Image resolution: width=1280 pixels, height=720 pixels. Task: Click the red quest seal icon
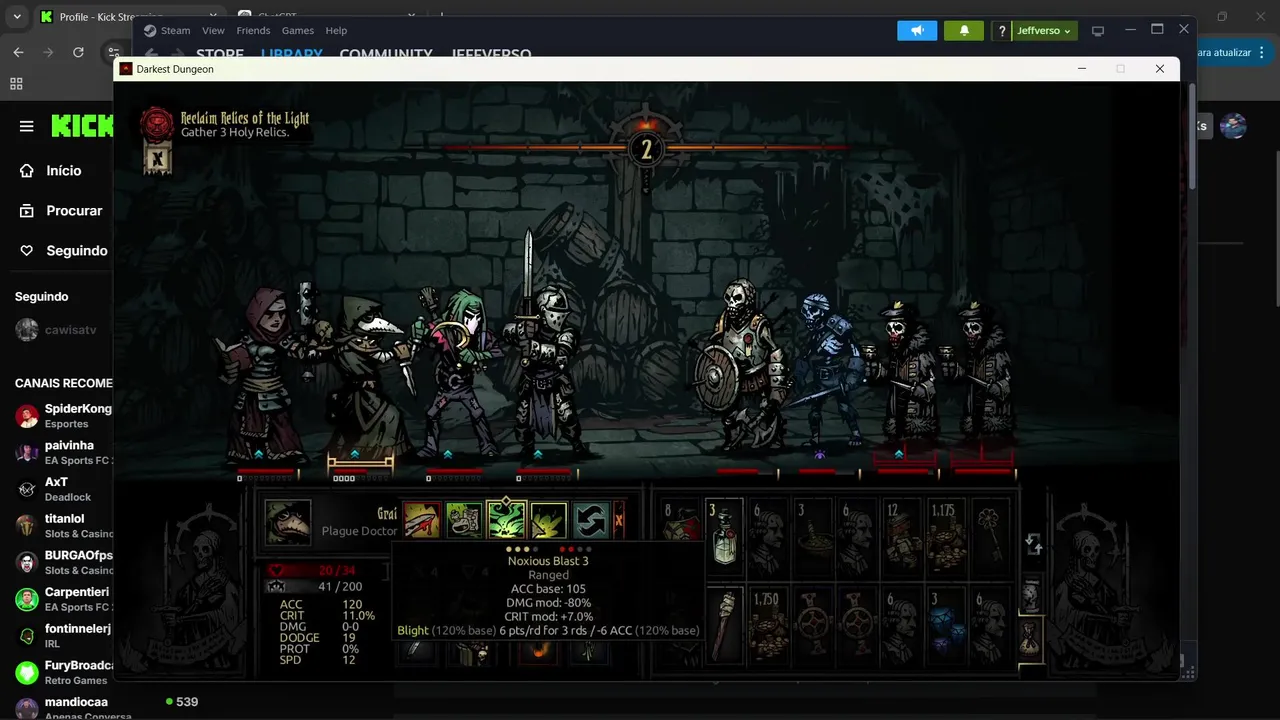click(157, 125)
